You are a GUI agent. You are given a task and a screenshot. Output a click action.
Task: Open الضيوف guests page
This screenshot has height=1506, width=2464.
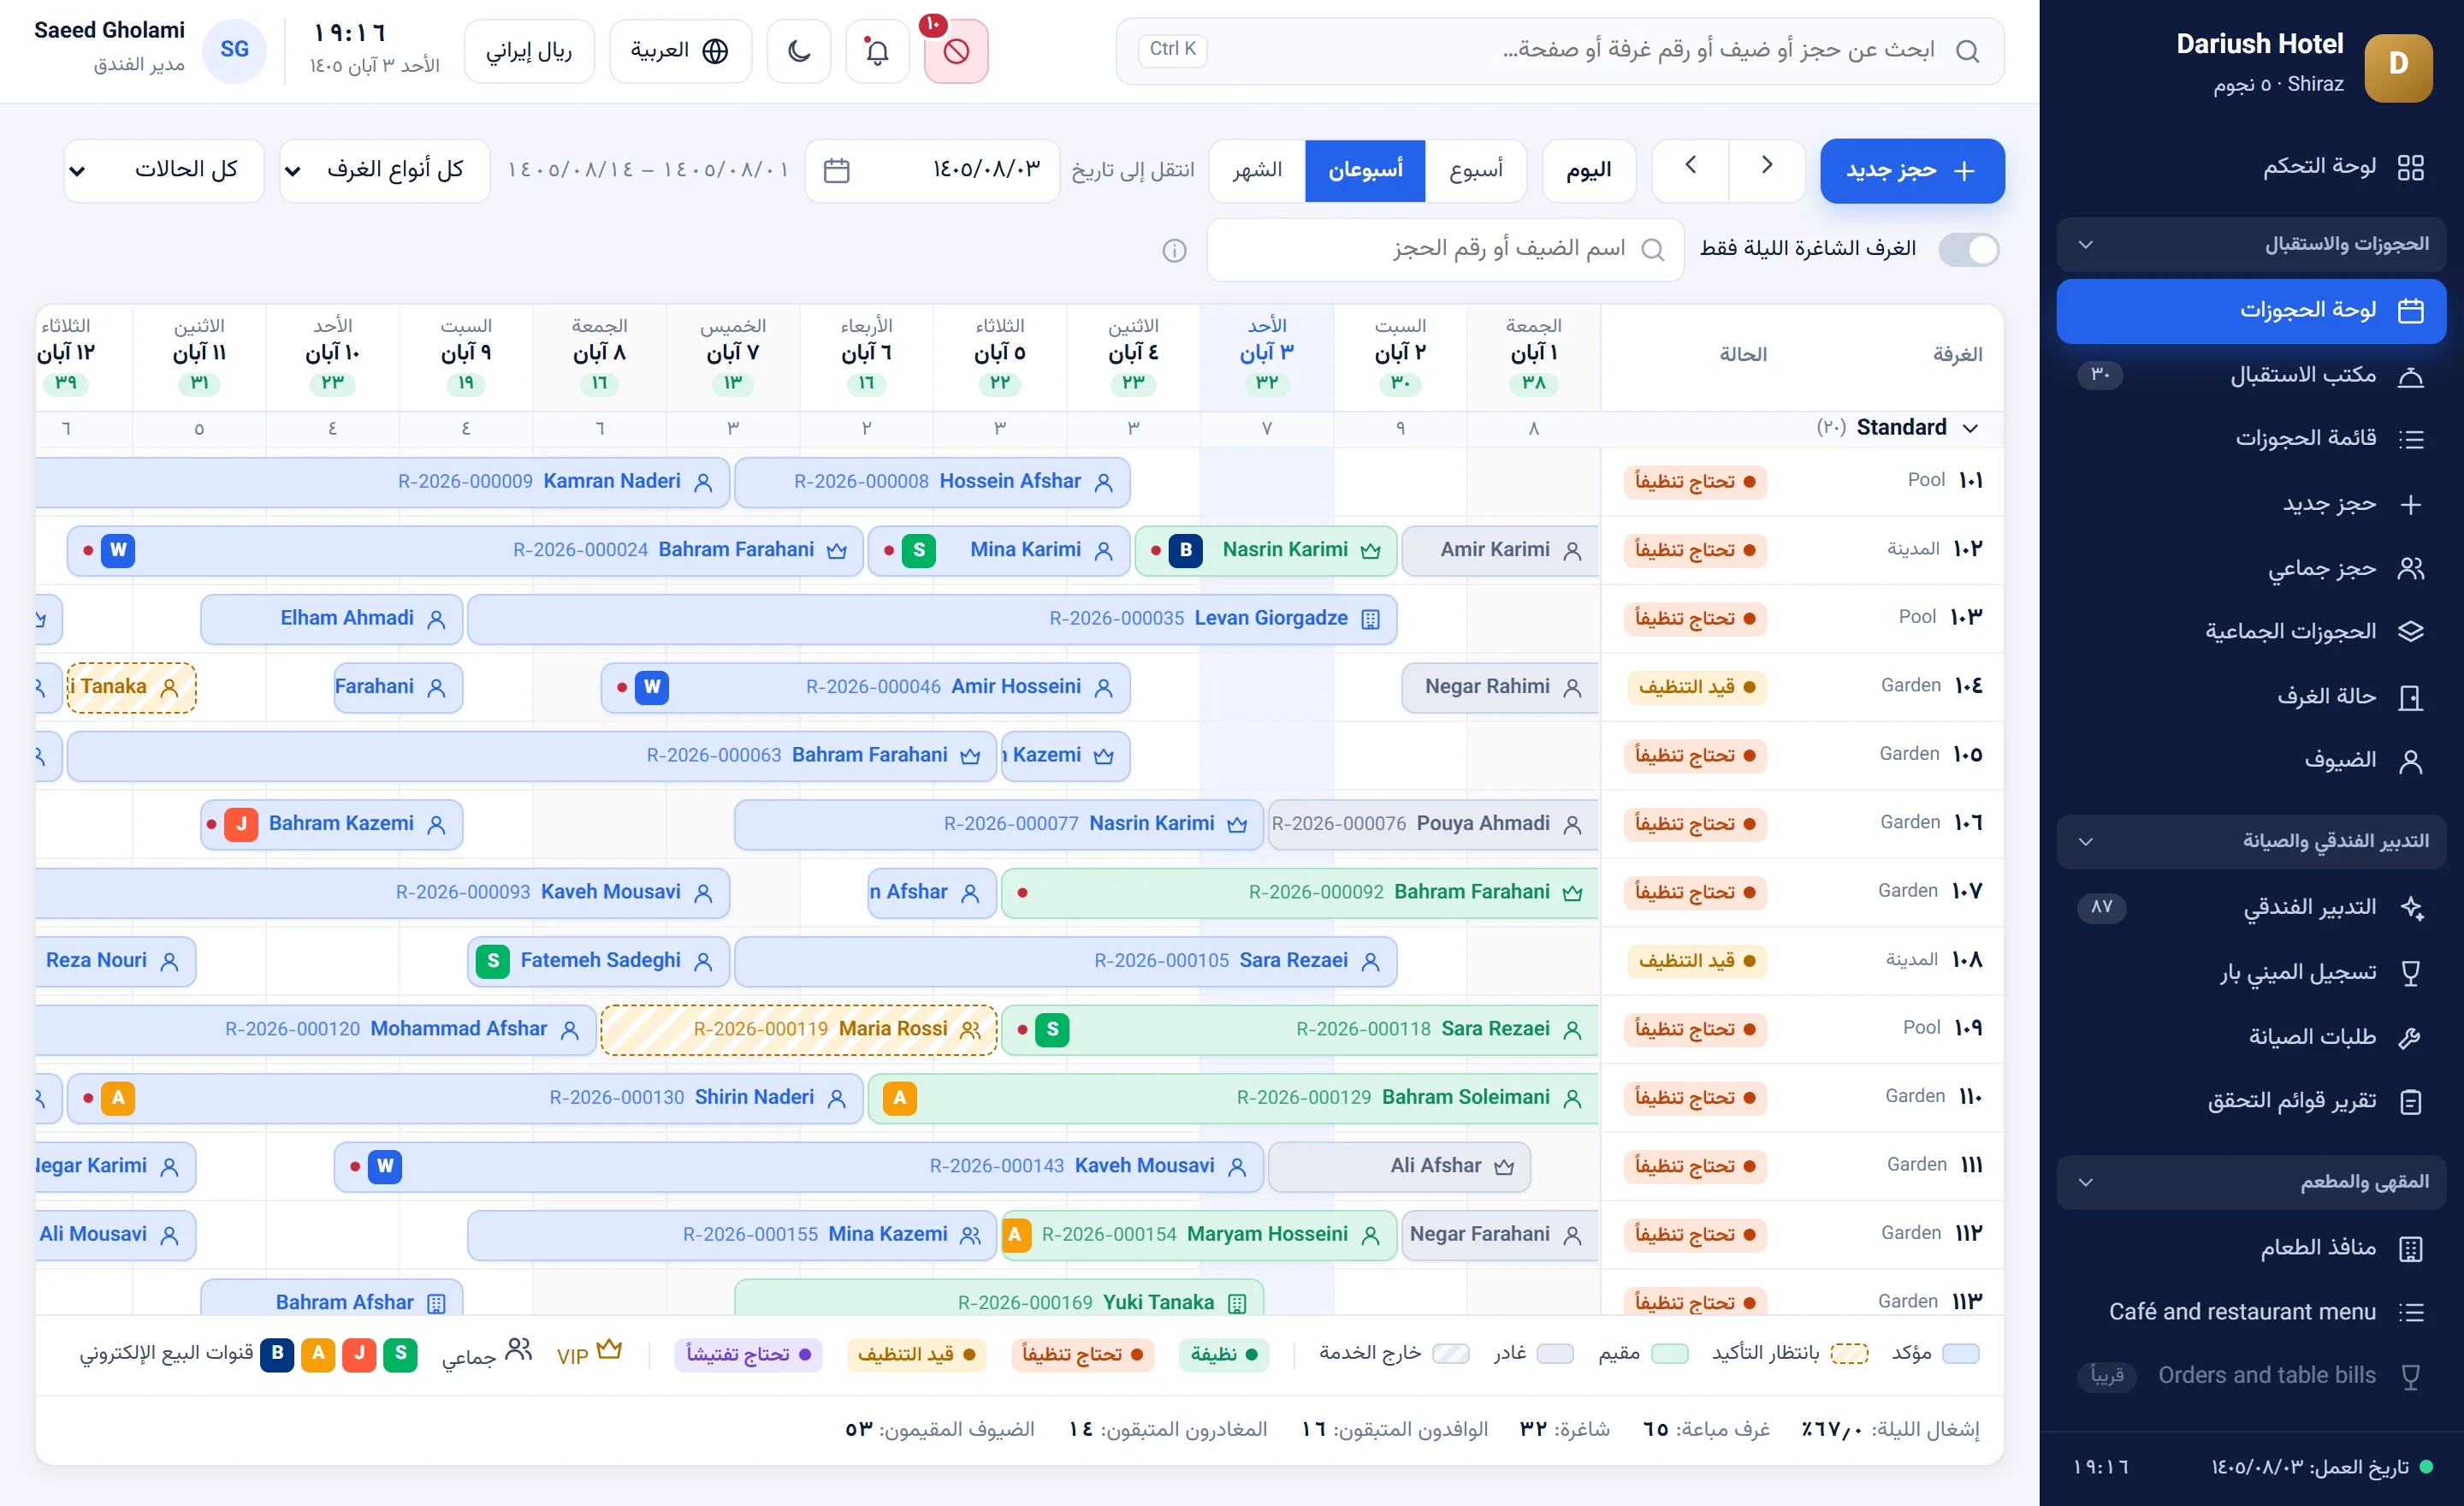[x=2251, y=760]
